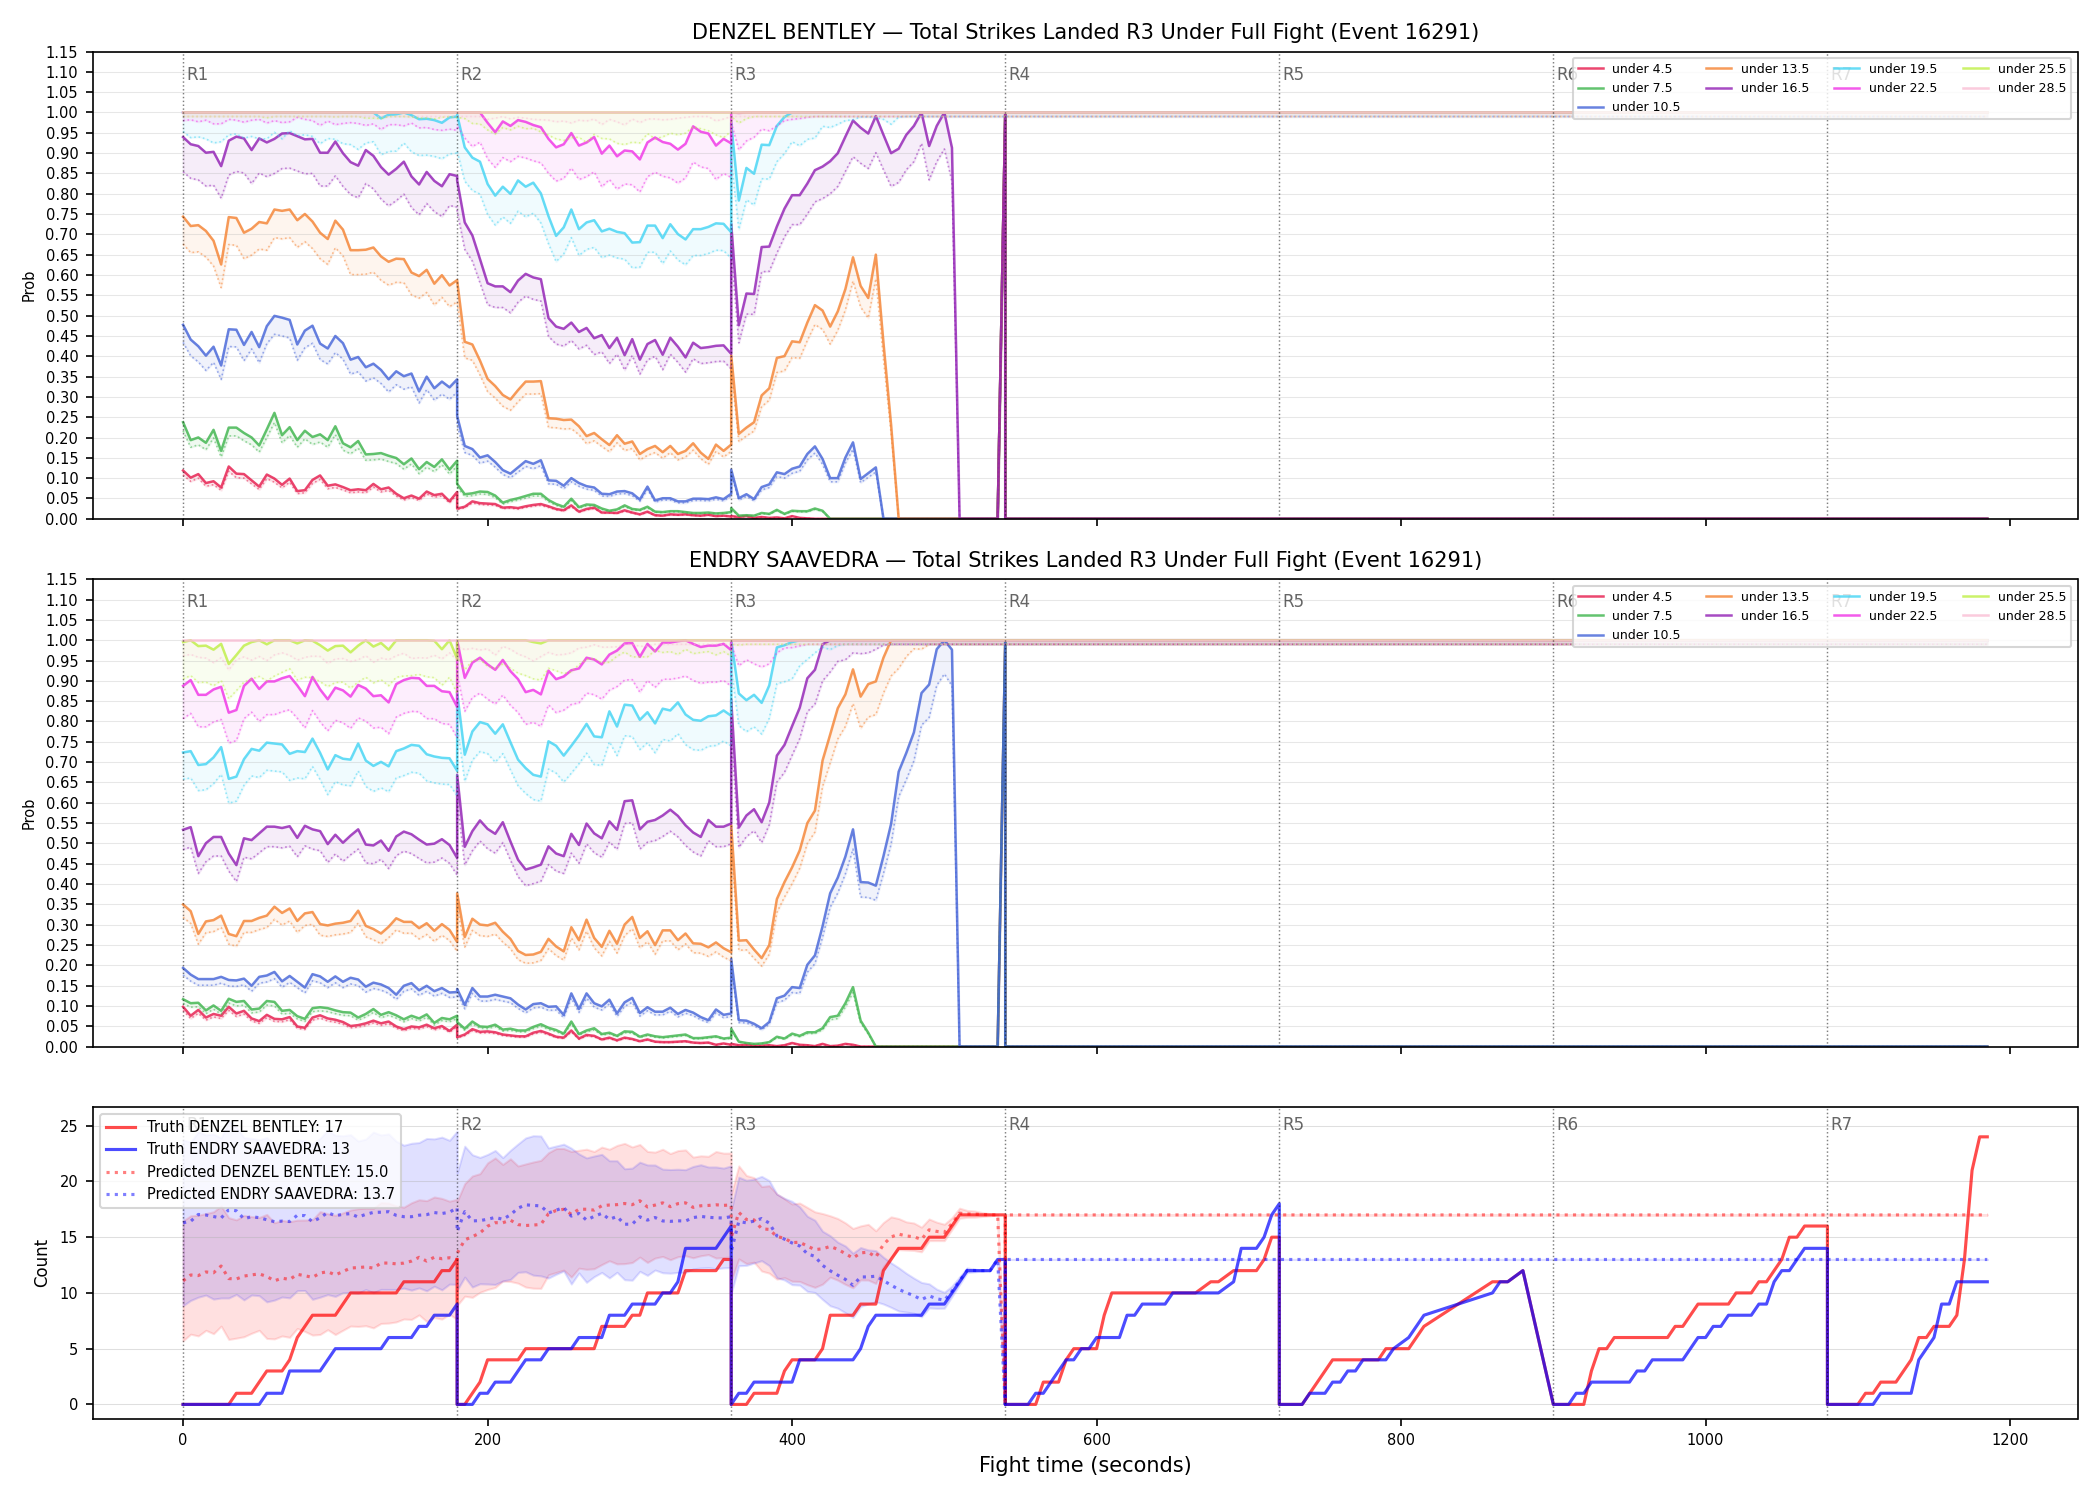The image size is (2100, 1500).
Task: Click the R1 round marker in Denzel Bentley chart
Action: pos(197,74)
